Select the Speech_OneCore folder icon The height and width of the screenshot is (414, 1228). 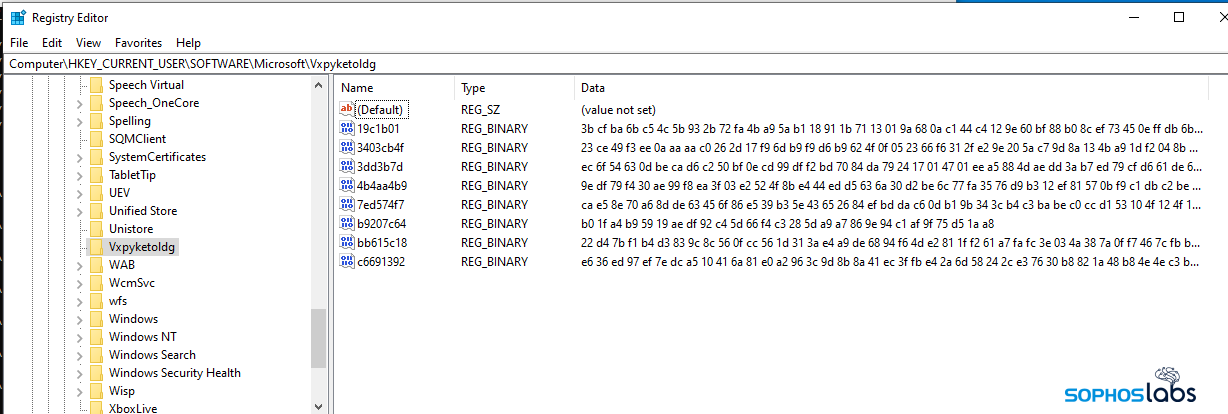[96, 103]
